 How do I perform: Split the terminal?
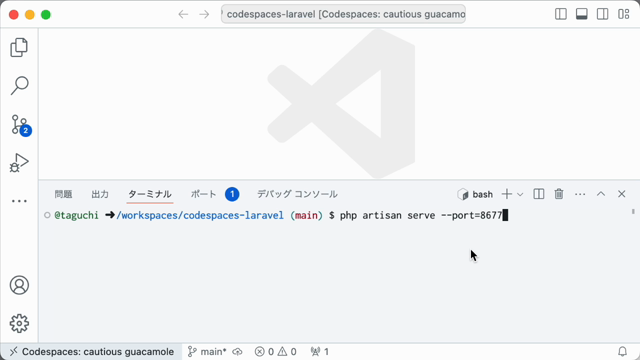click(x=539, y=194)
